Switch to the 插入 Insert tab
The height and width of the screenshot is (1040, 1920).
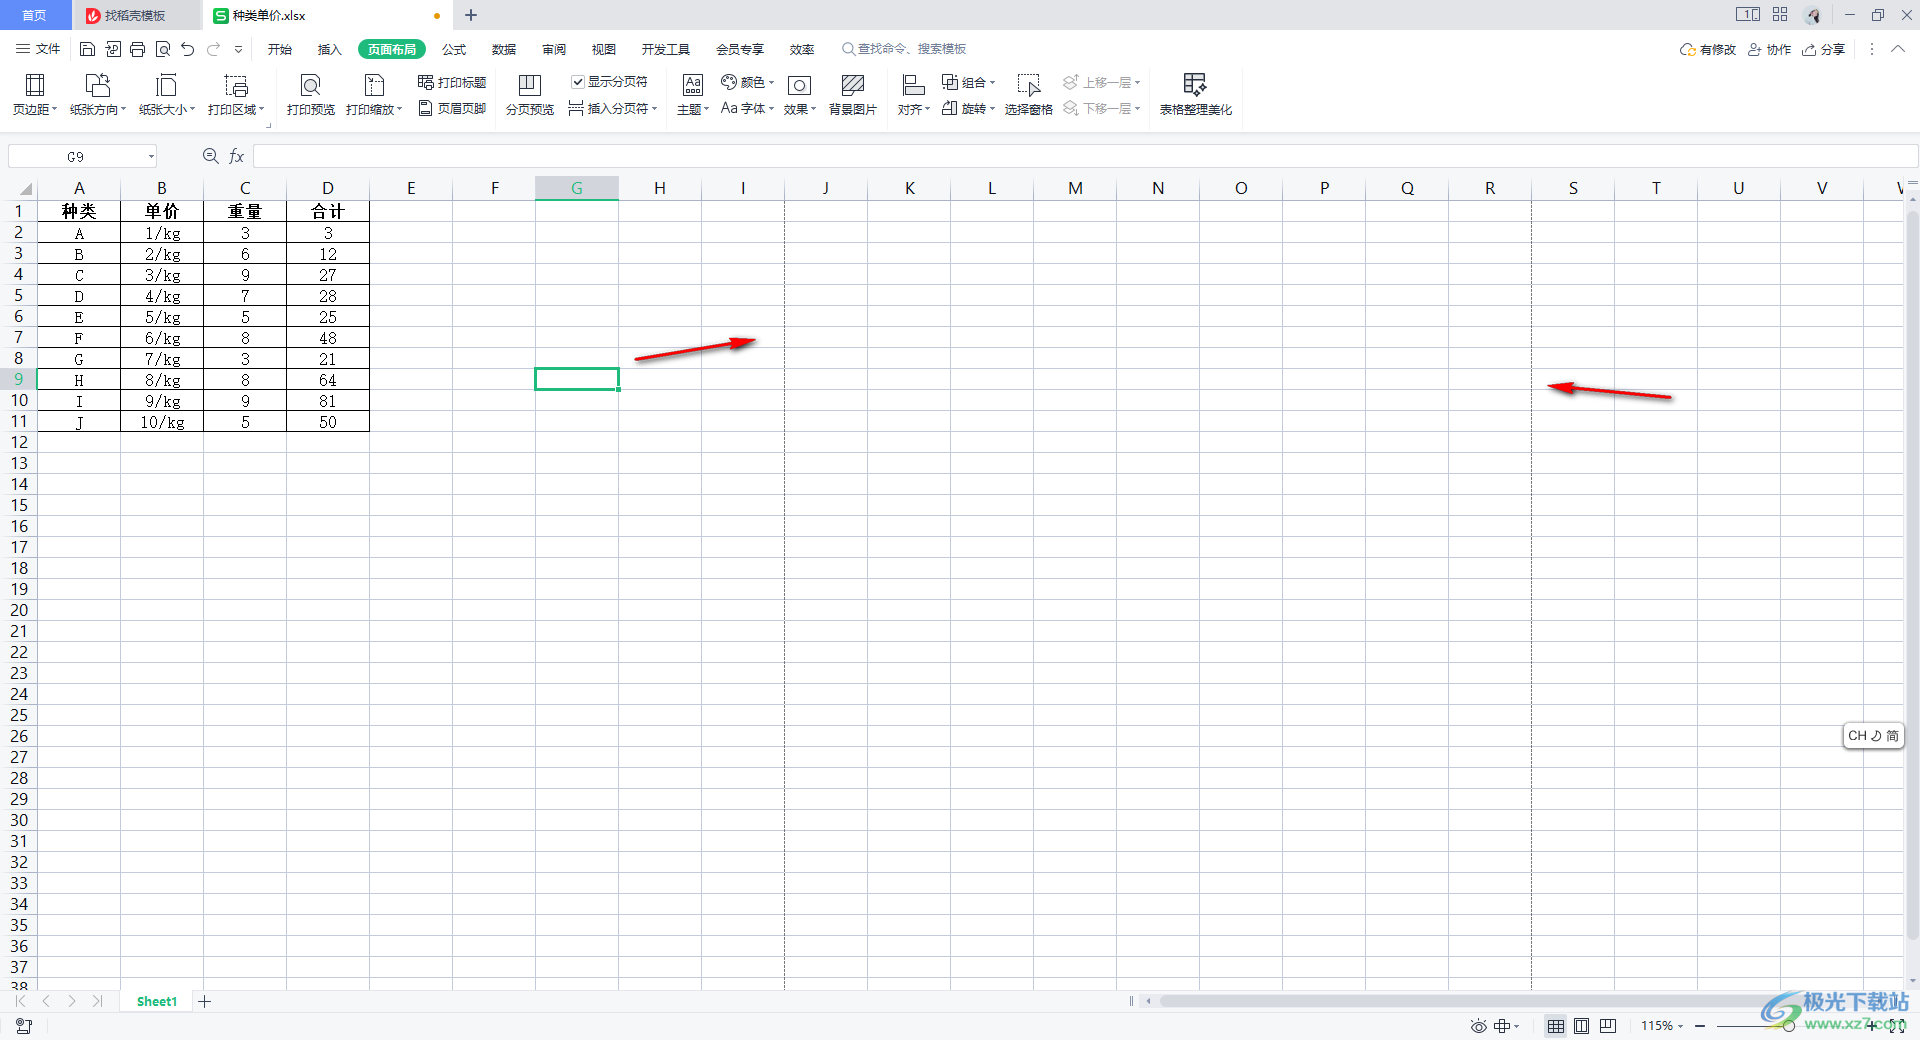coord(330,49)
